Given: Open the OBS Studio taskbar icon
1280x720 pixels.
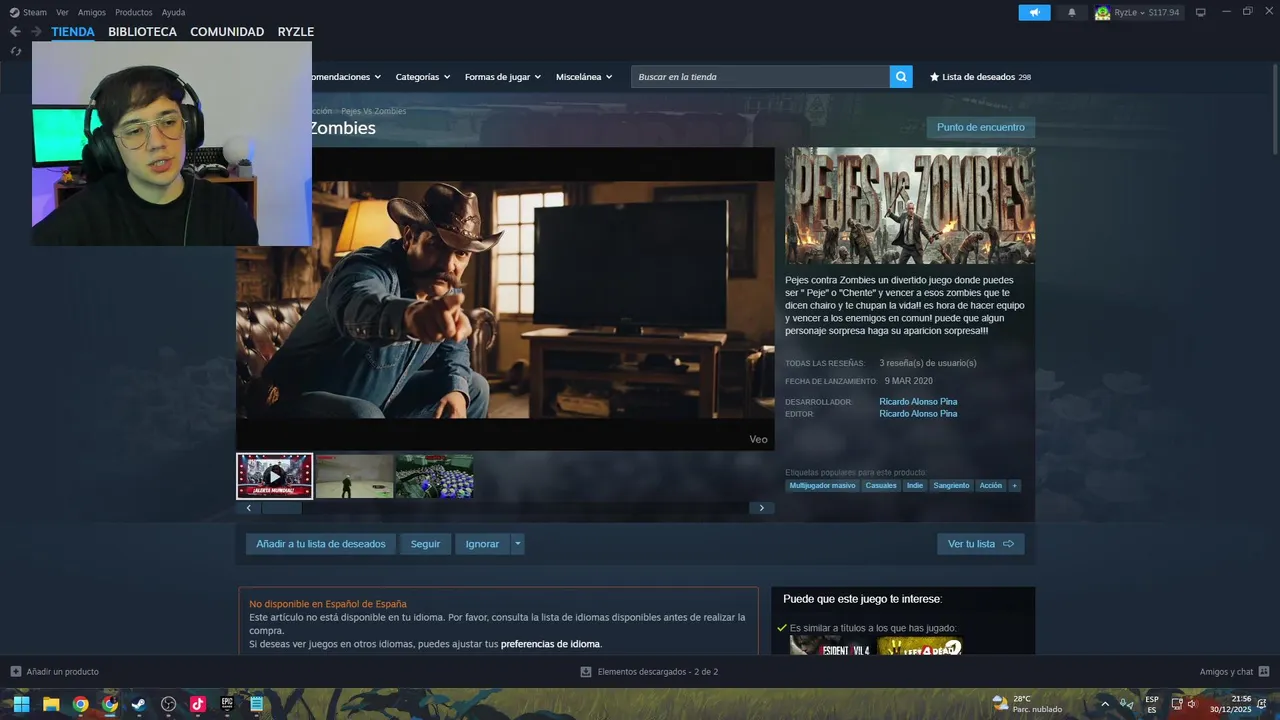Looking at the screenshot, I should coord(168,704).
